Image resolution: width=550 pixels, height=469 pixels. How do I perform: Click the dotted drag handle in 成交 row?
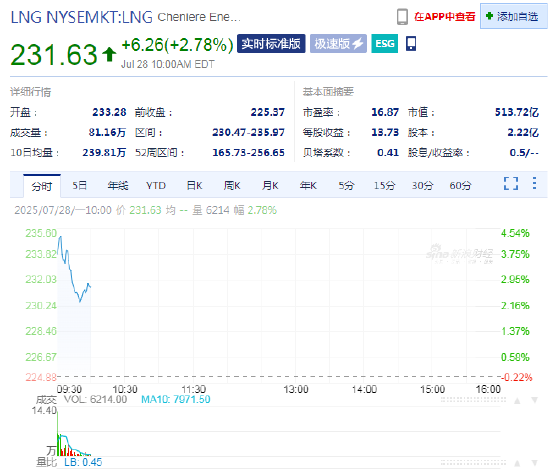pyautogui.click(x=473, y=400)
